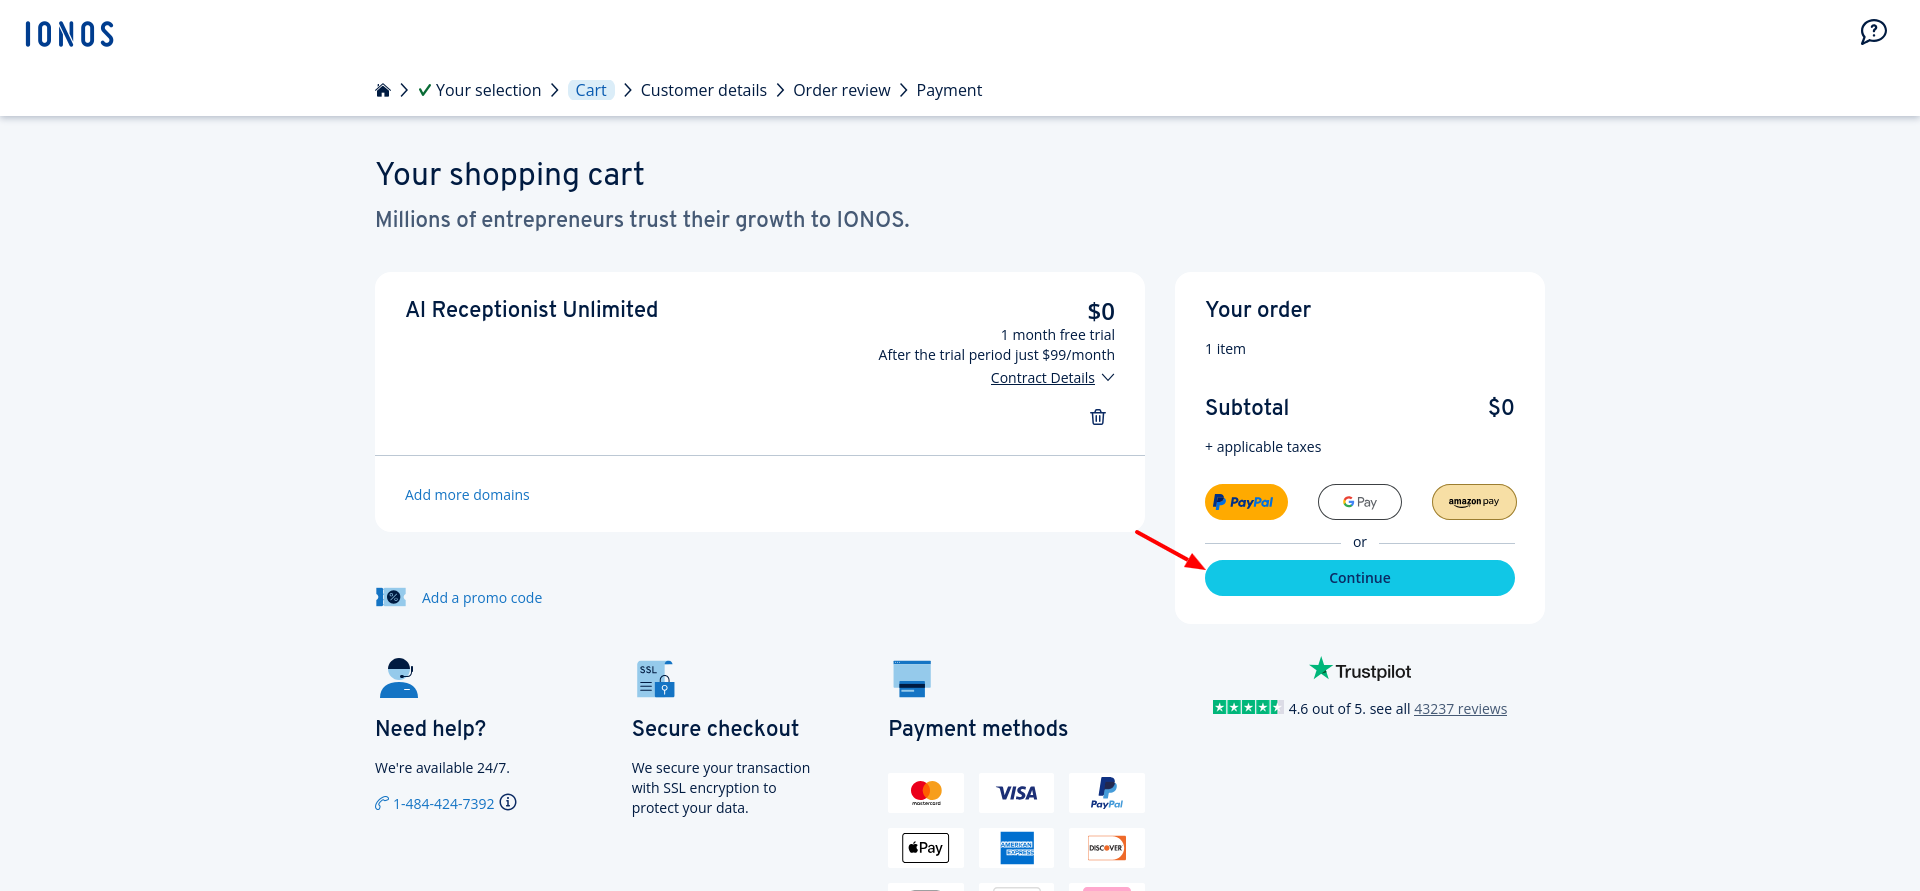Click the 'Secure checkout' heading

(x=716, y=729)
